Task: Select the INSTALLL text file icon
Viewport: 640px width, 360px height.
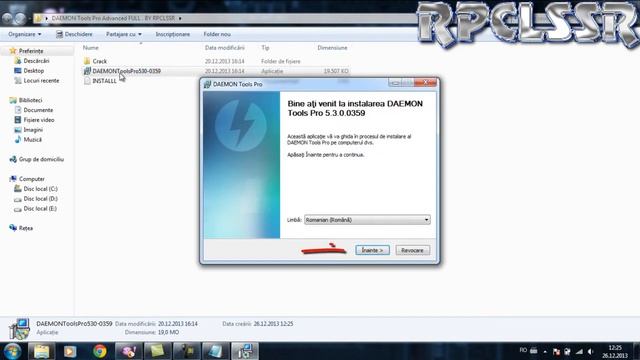Action: 87,81
